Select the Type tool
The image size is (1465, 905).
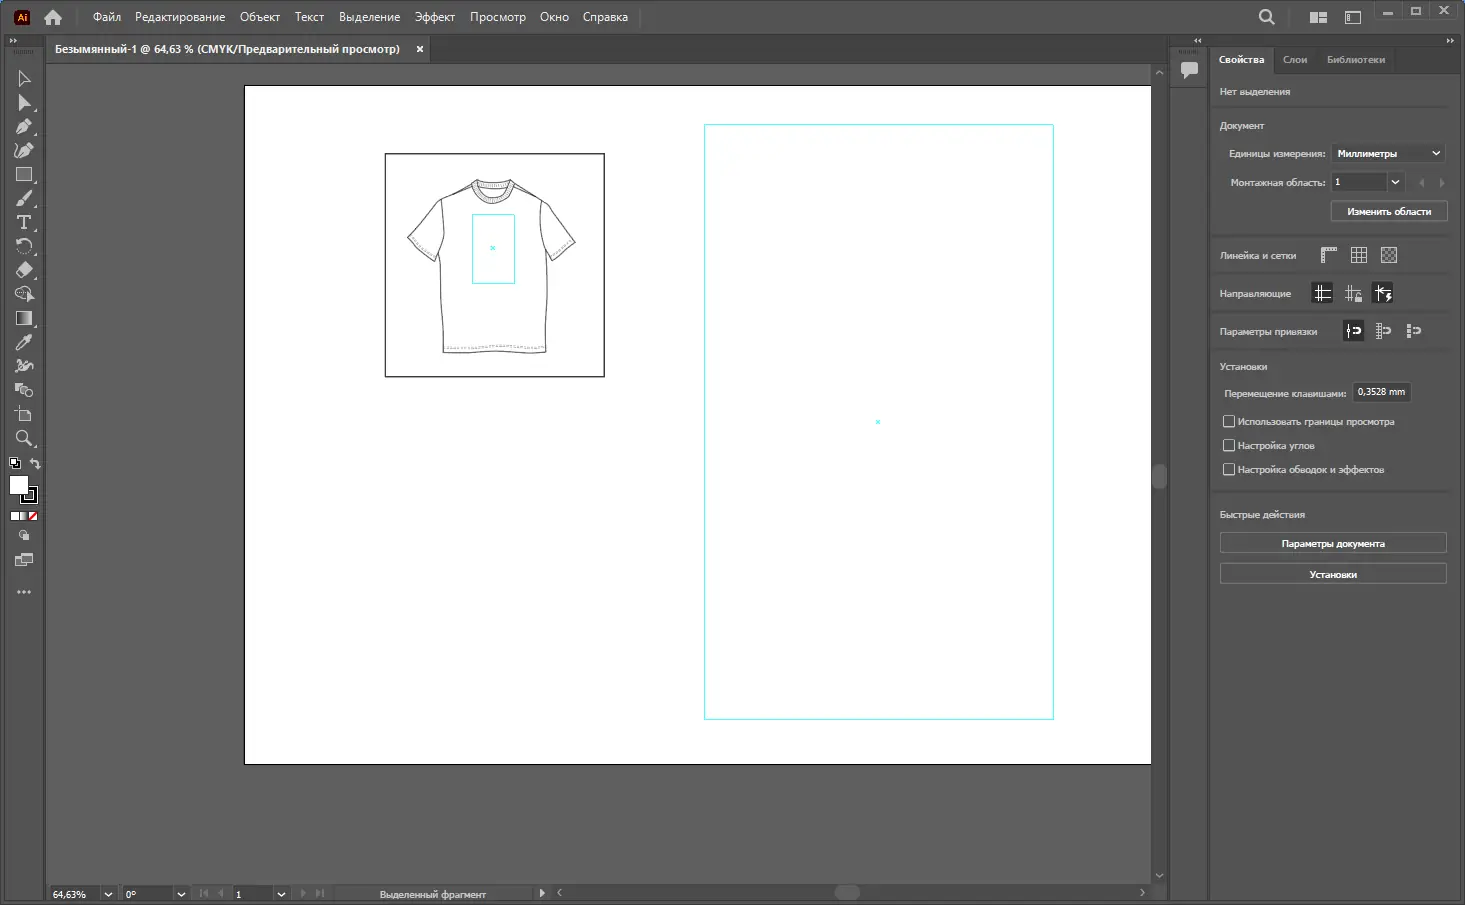click(24, 222)
